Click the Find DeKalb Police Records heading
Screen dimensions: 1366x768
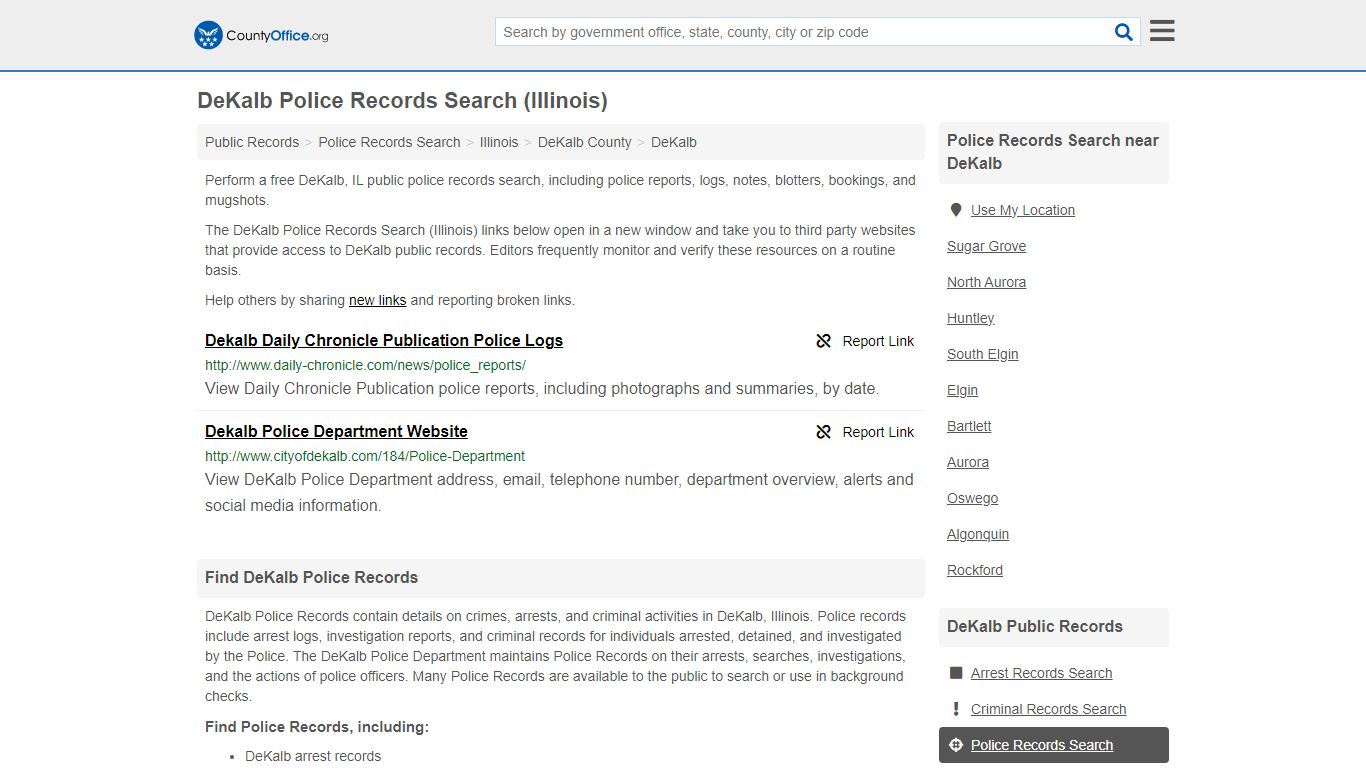click(x=311, y=577)
